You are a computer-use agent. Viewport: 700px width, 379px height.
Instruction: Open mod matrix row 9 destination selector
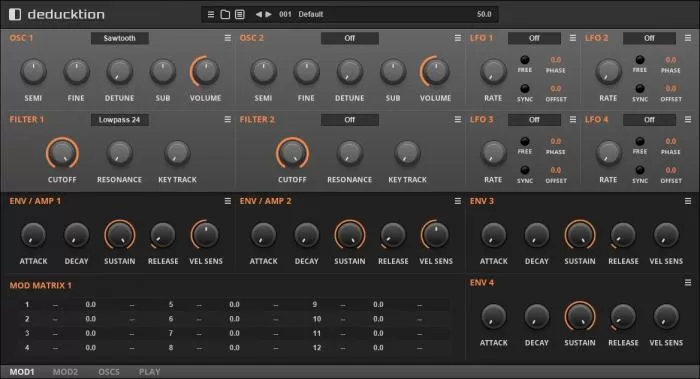pyautogui.click(x=420, y=304)
